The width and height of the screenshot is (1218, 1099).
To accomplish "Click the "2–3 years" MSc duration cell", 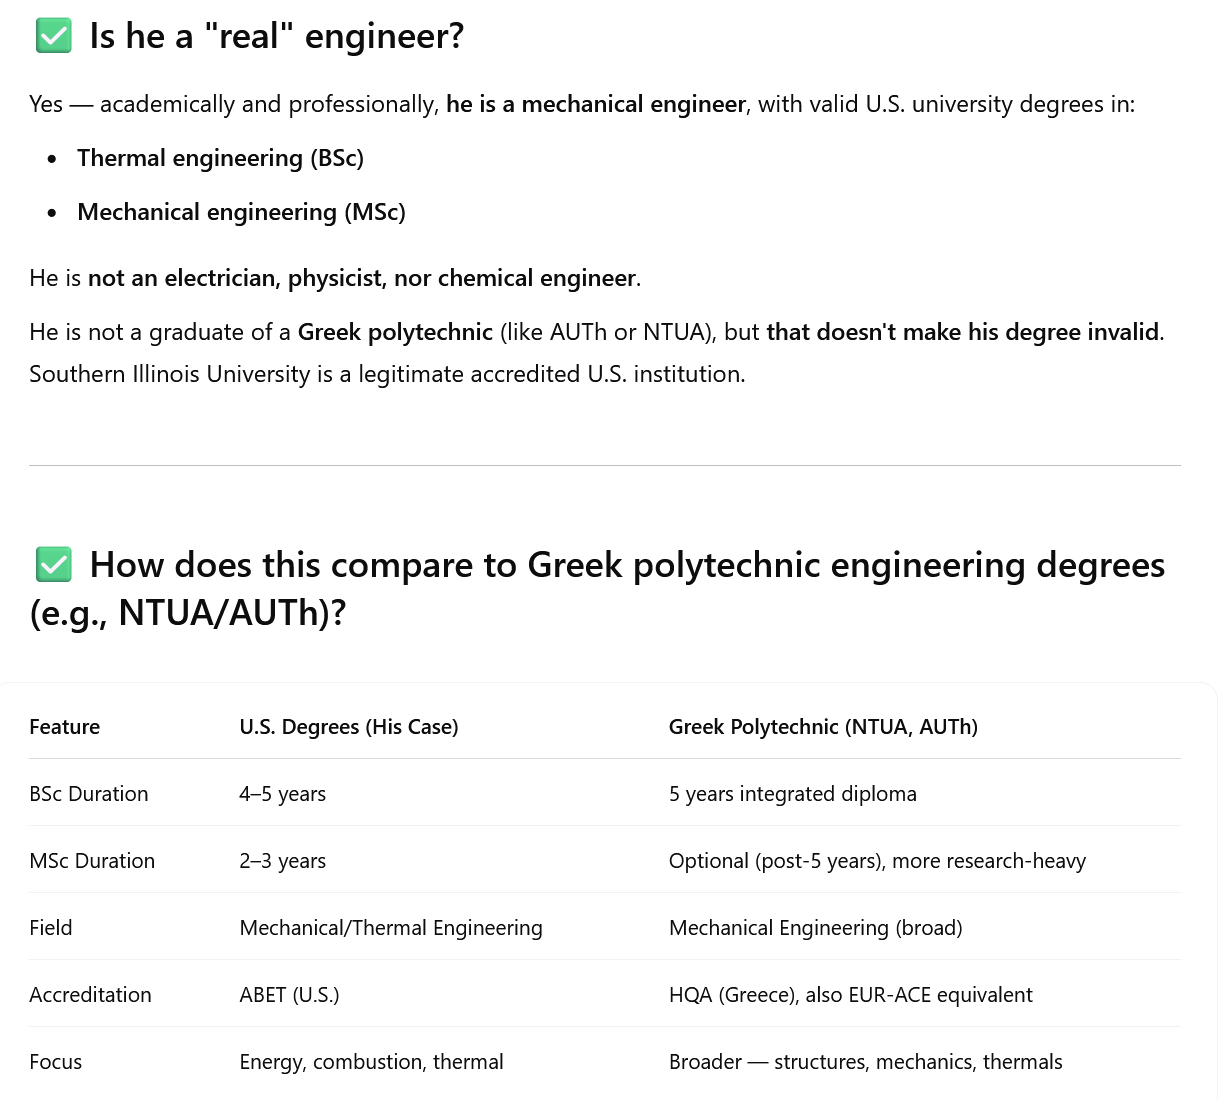I will pyautogui.click(x=283, y=861).
